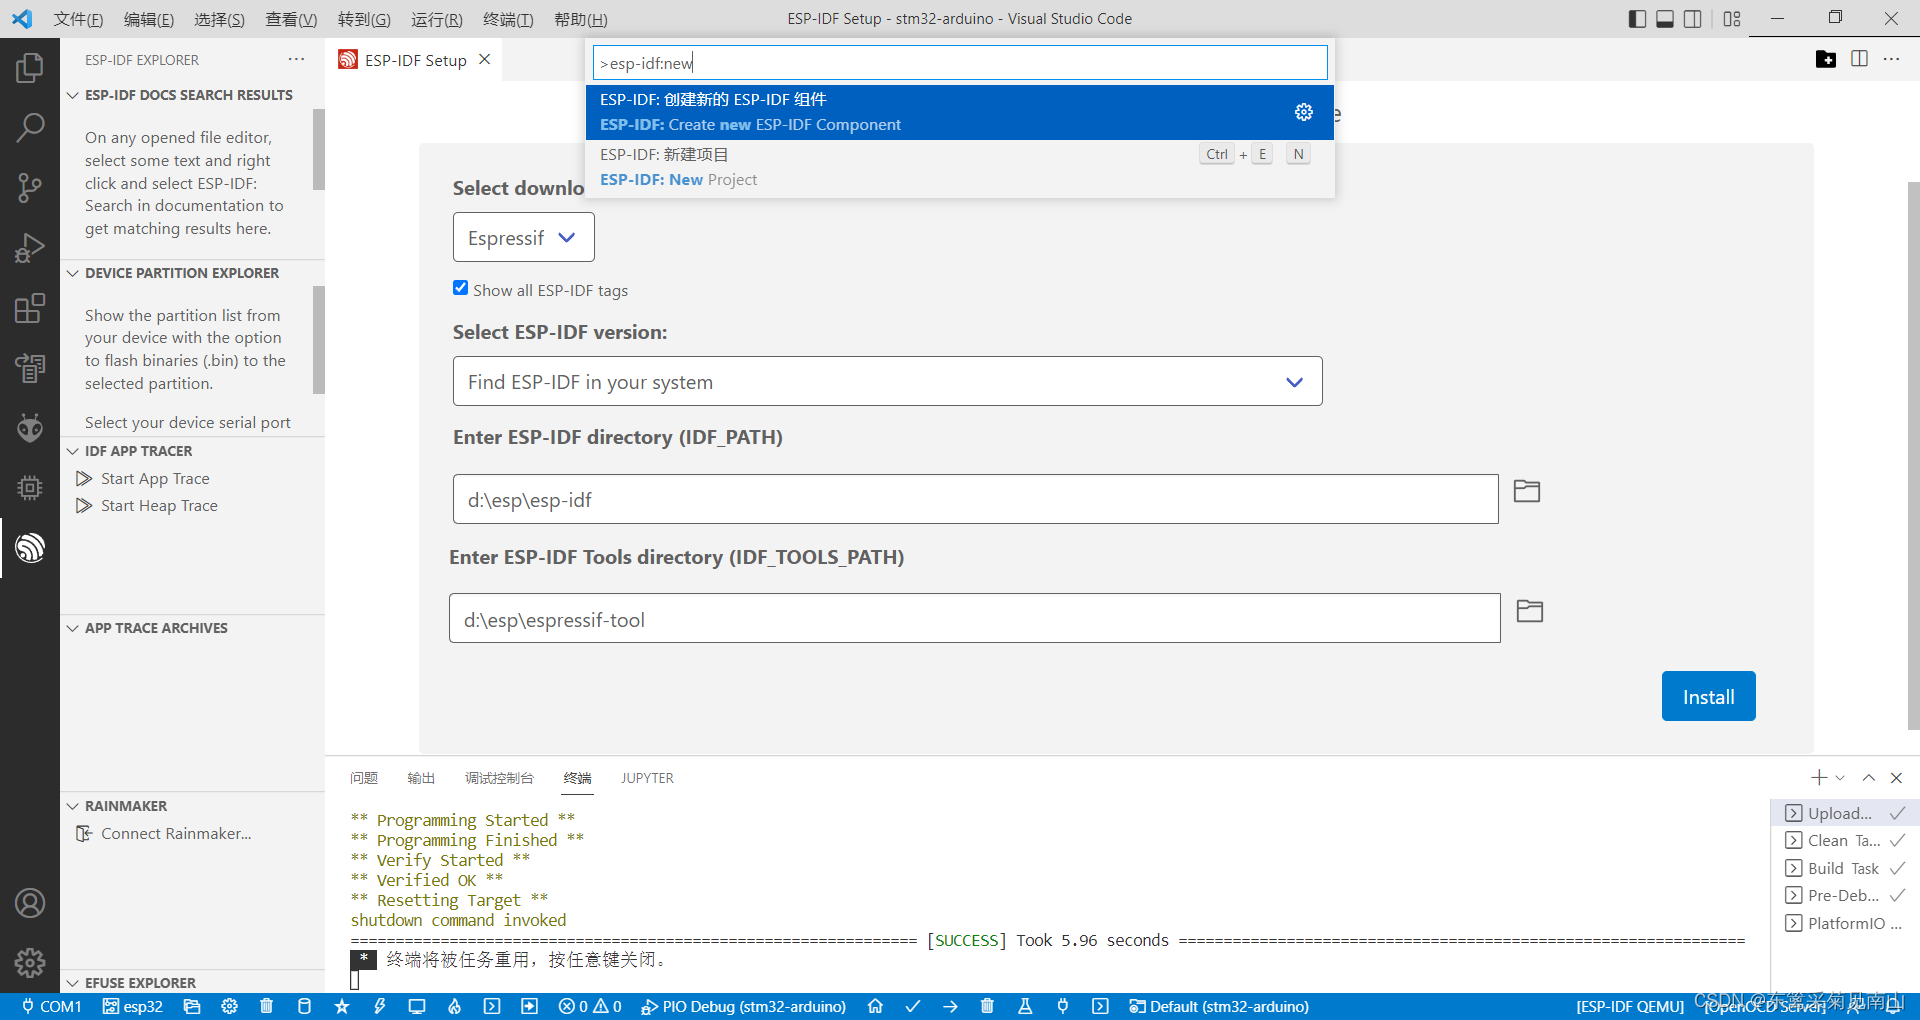Open the Run and Debug sidebar icon
The image size is (1920, 1020).
[x=30, y=248]
